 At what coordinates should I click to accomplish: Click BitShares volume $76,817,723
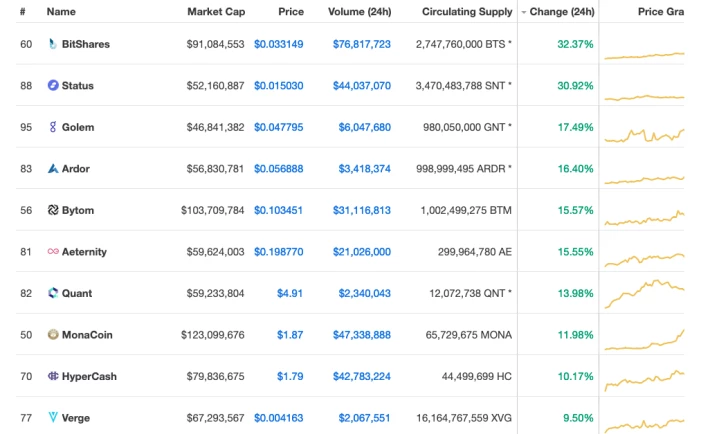362,44
